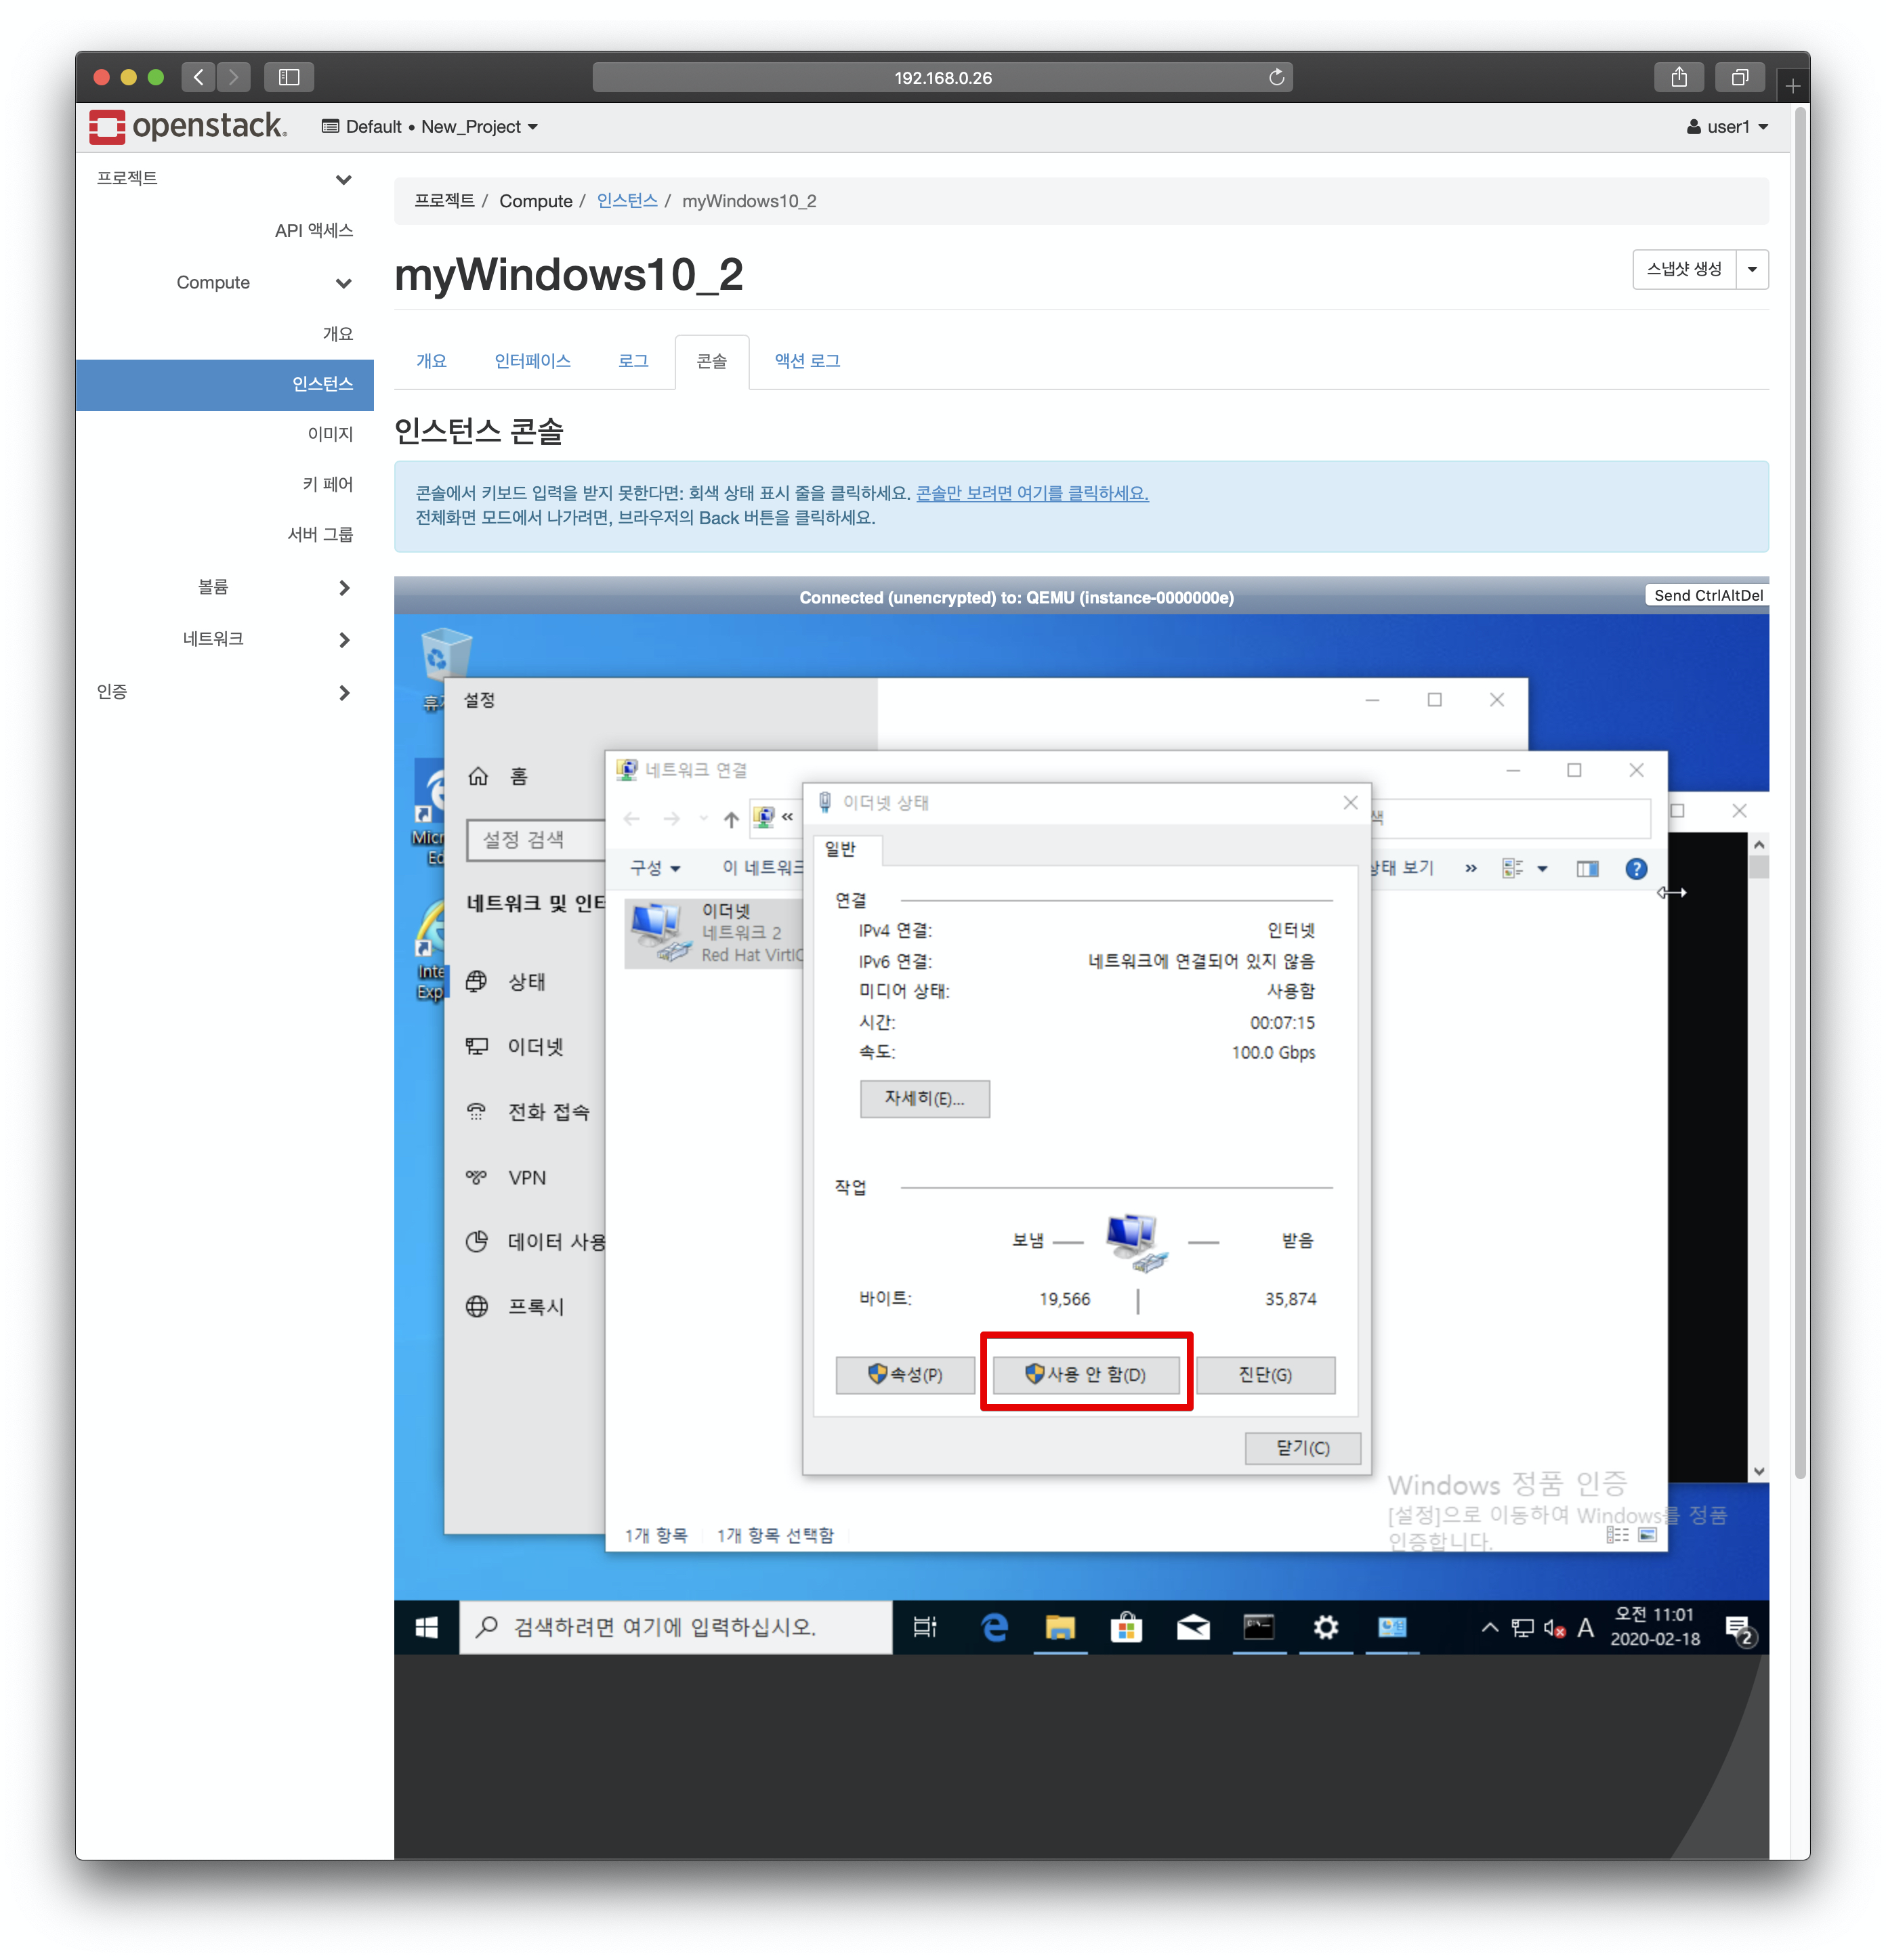Click preview pane toggle icon in explorer

coord(1587,869)
